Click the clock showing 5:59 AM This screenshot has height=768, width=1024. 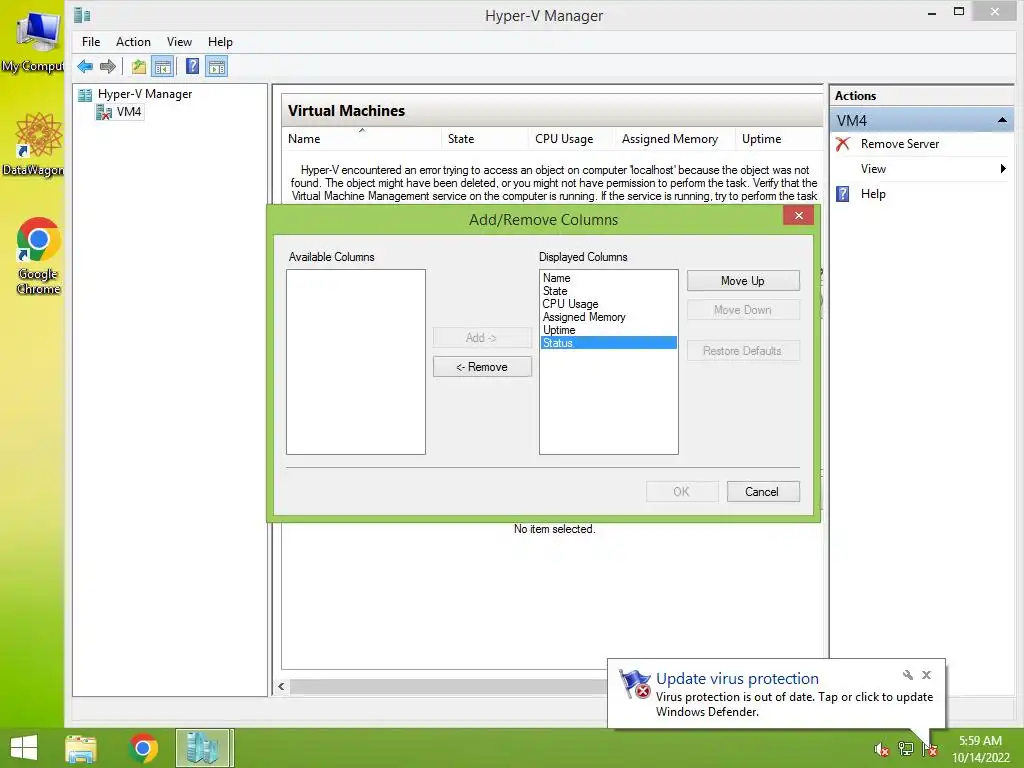[x=980, y=741]
